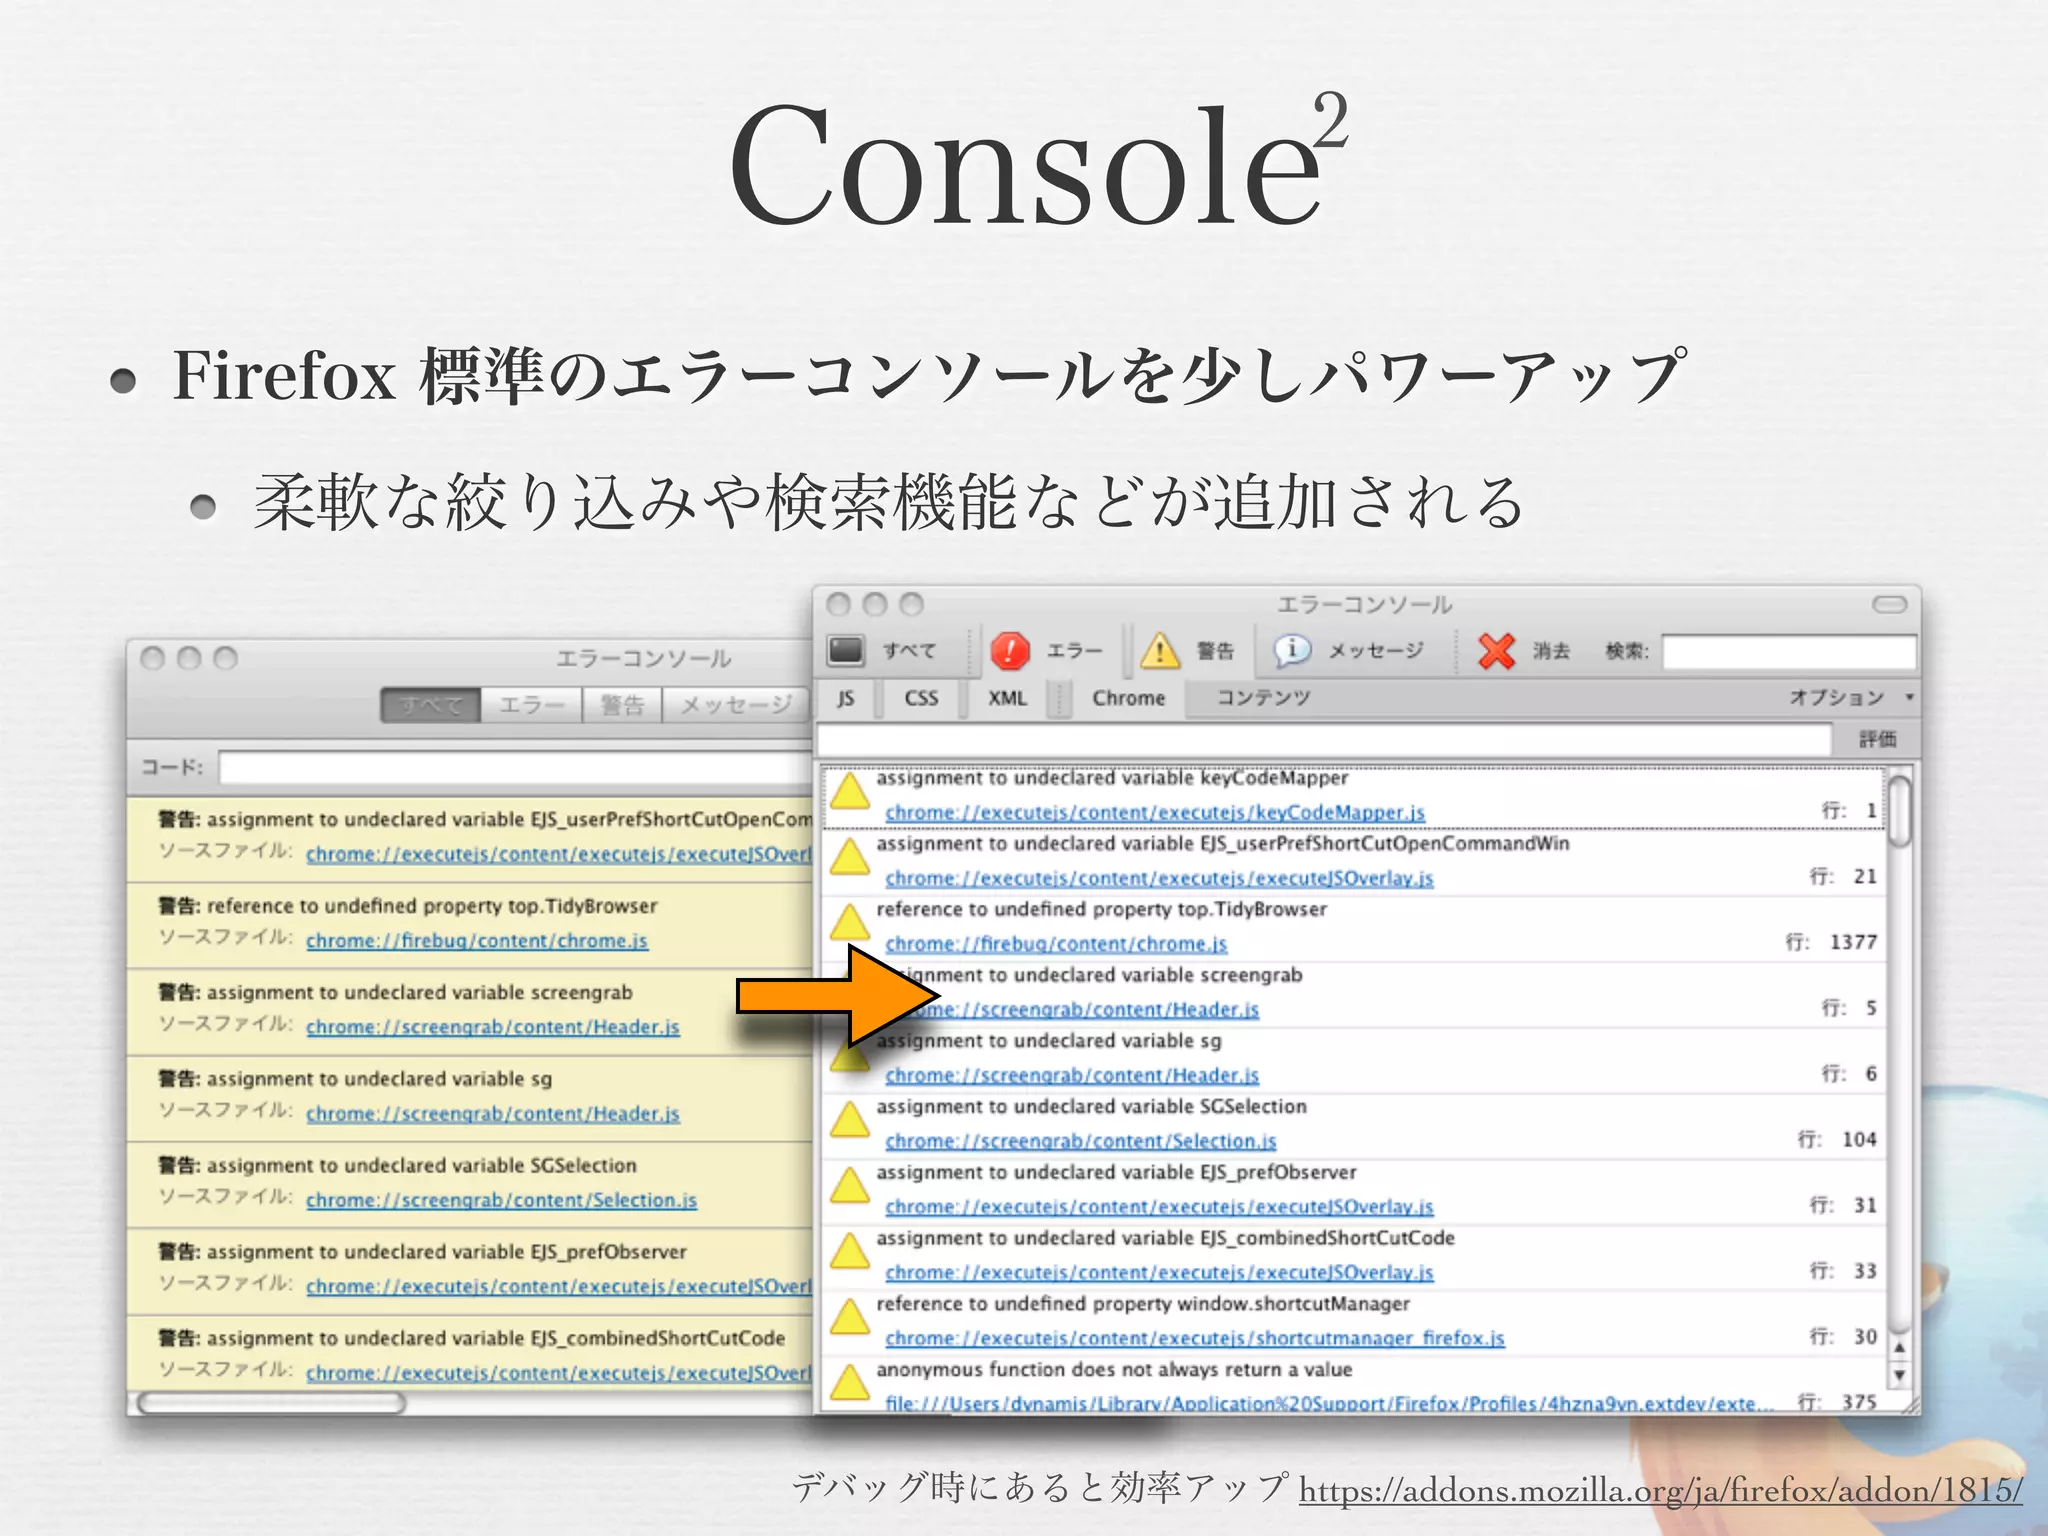Toggle the XML filter button
The image size is (2048, 1536).
[1007, 698]
